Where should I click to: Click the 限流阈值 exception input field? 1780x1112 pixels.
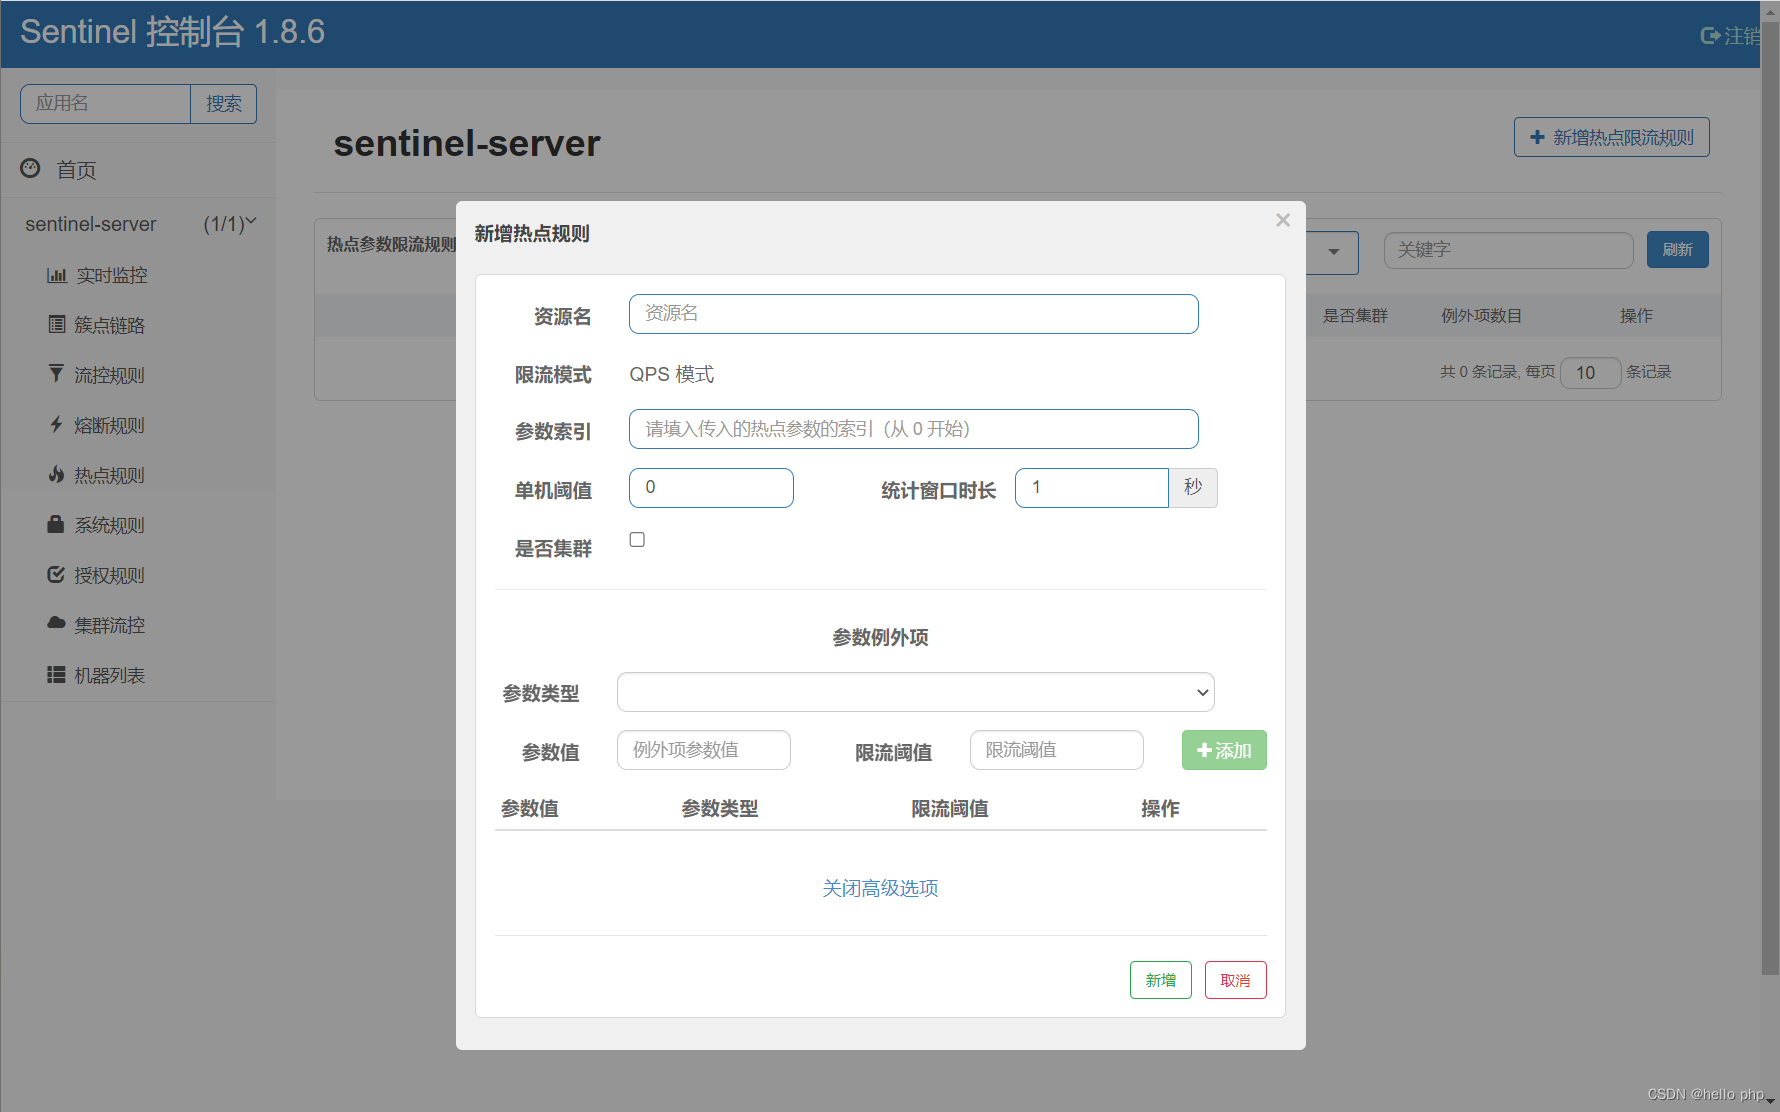click(x=1056, y=750)
